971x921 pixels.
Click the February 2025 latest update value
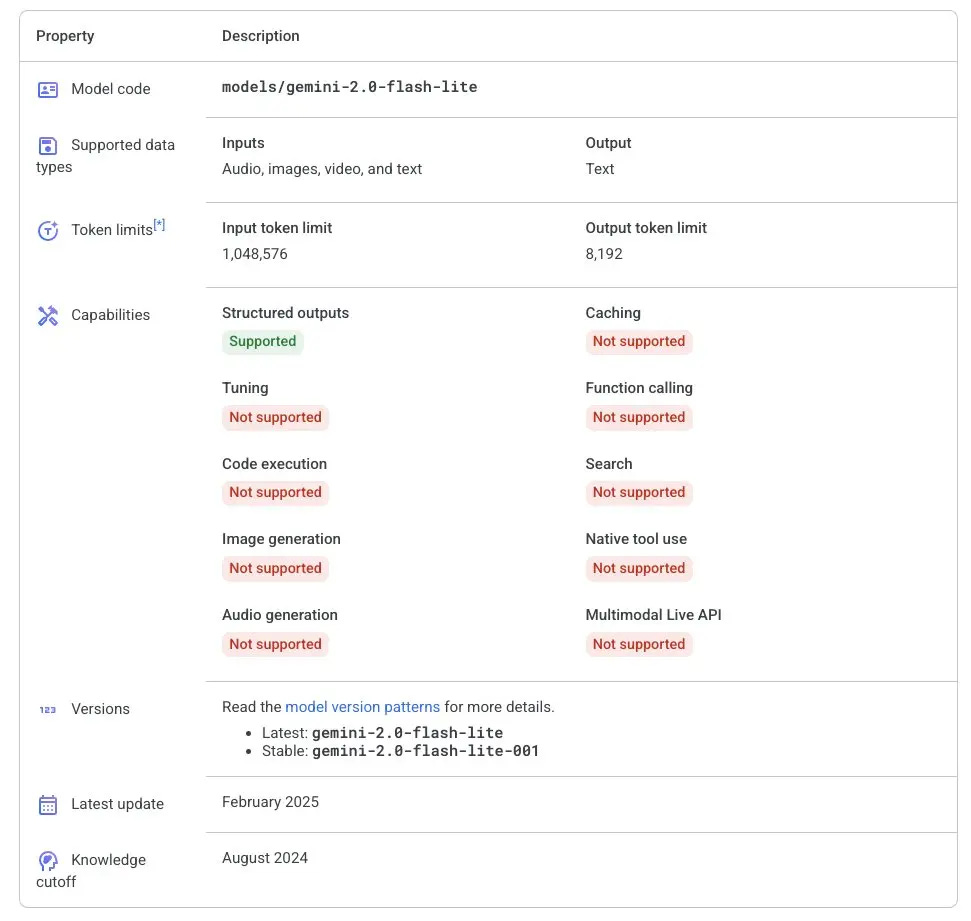click(x=270, y=802)
